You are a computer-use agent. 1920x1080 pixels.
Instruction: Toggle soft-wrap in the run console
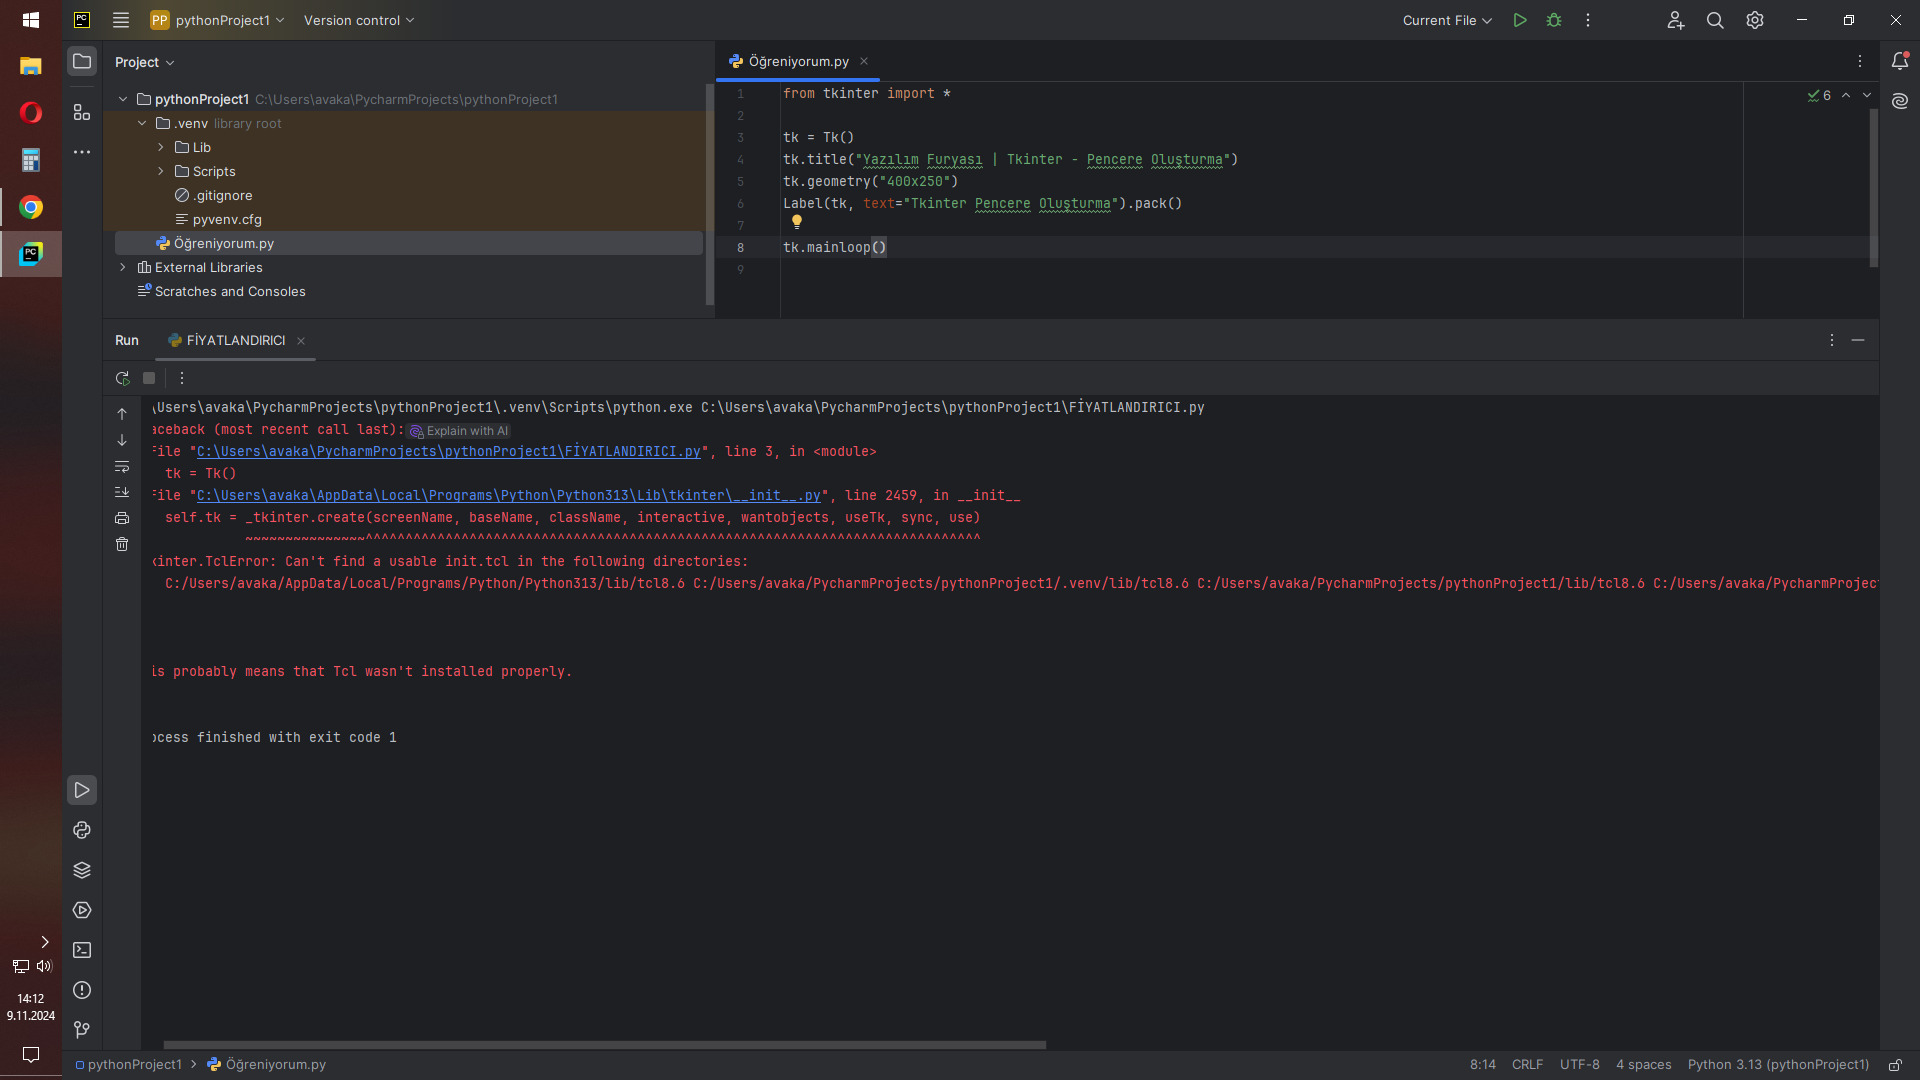click(x=122, y=466)
